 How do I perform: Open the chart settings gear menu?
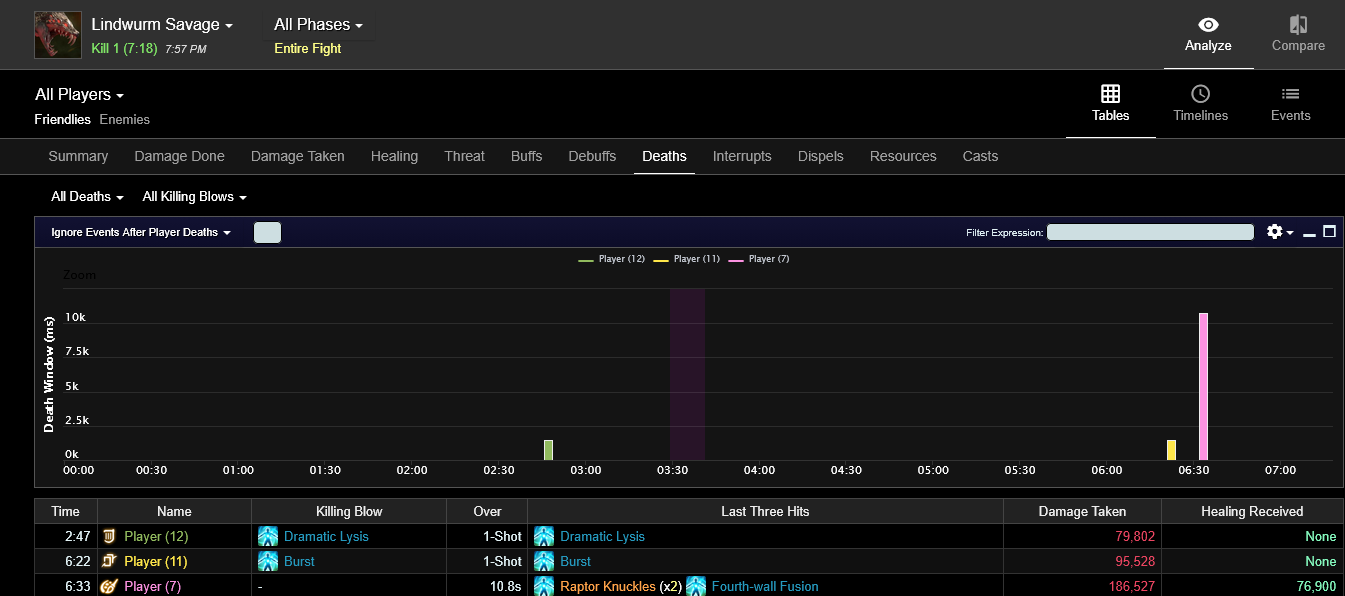click(1279, 232)
